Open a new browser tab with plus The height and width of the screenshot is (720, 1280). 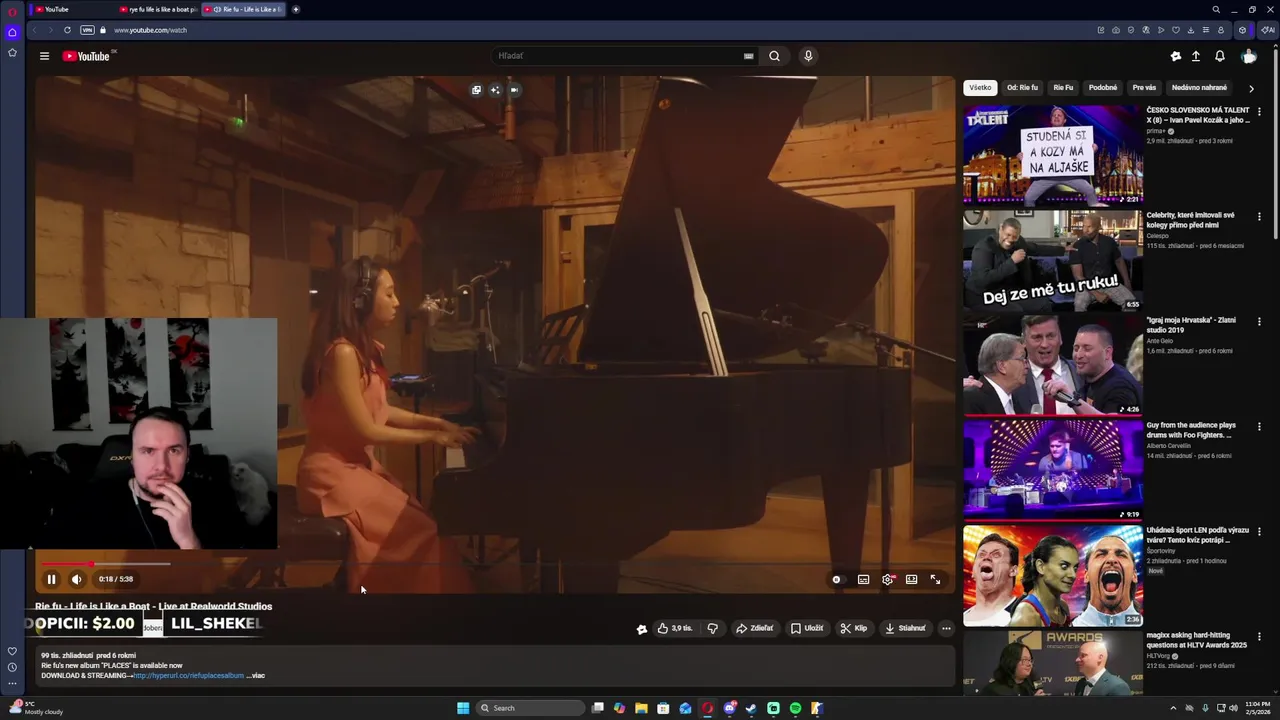(x=296, y=9)
